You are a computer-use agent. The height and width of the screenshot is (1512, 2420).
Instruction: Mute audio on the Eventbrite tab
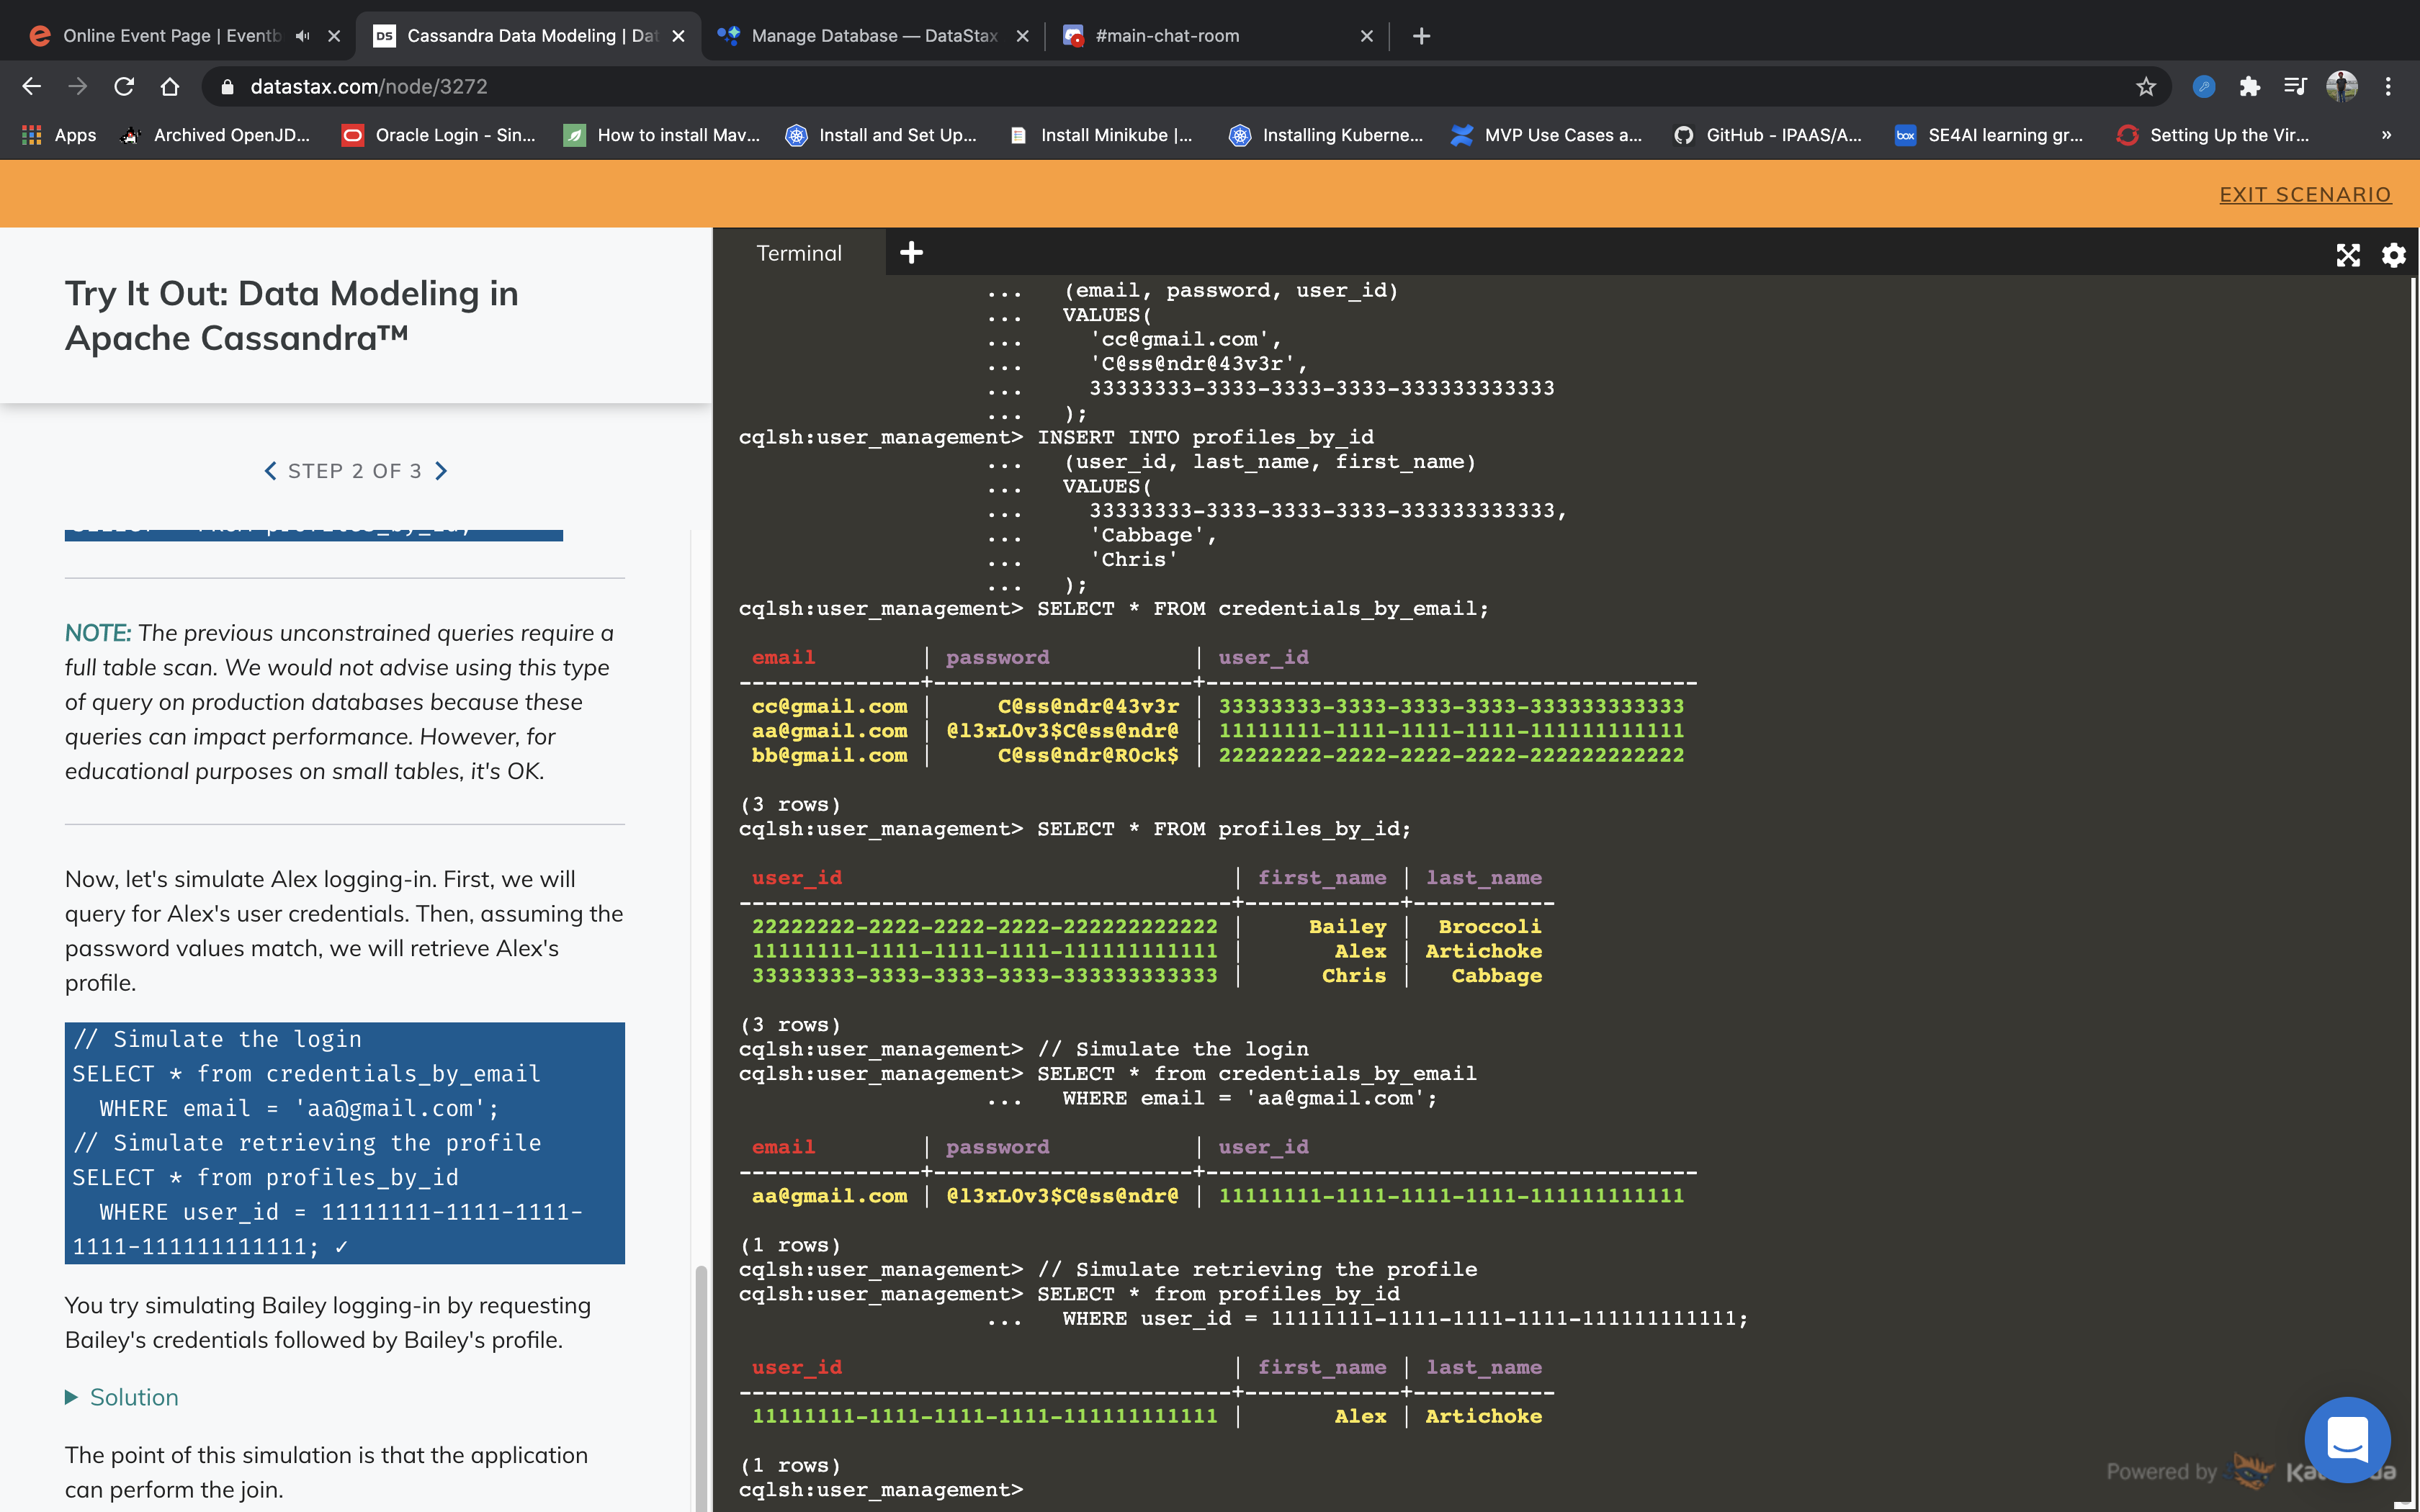[303, 35]
